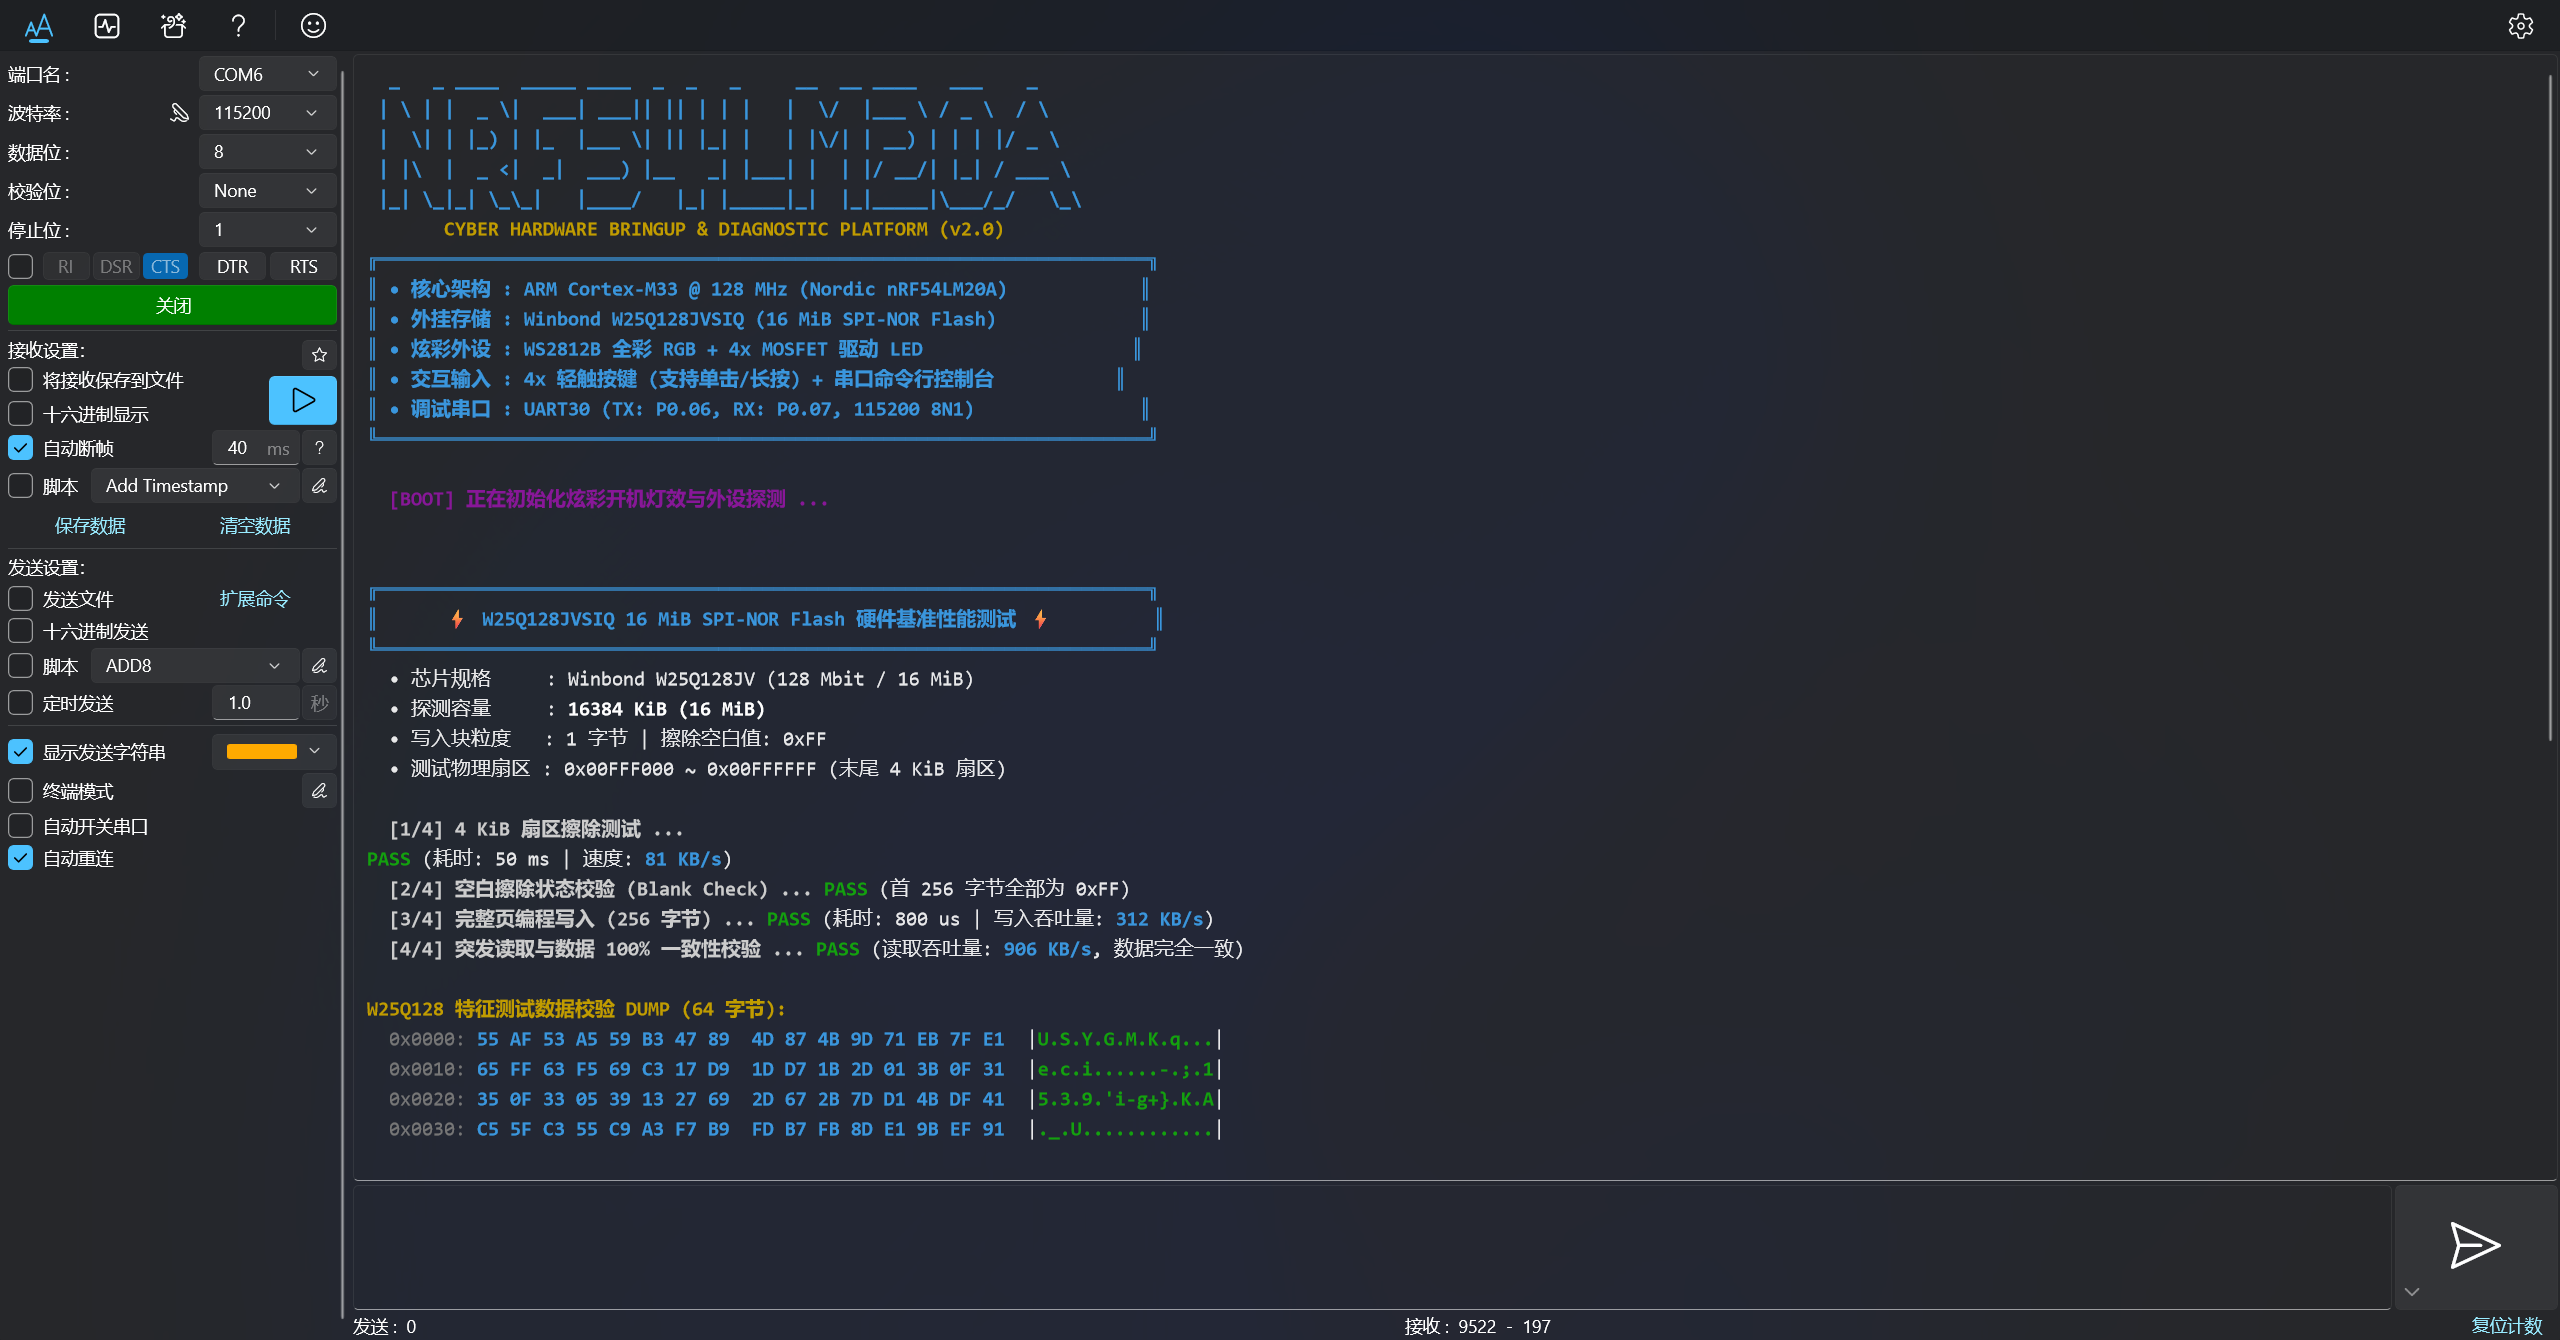Click the clear data link

(x=255, y=526)
